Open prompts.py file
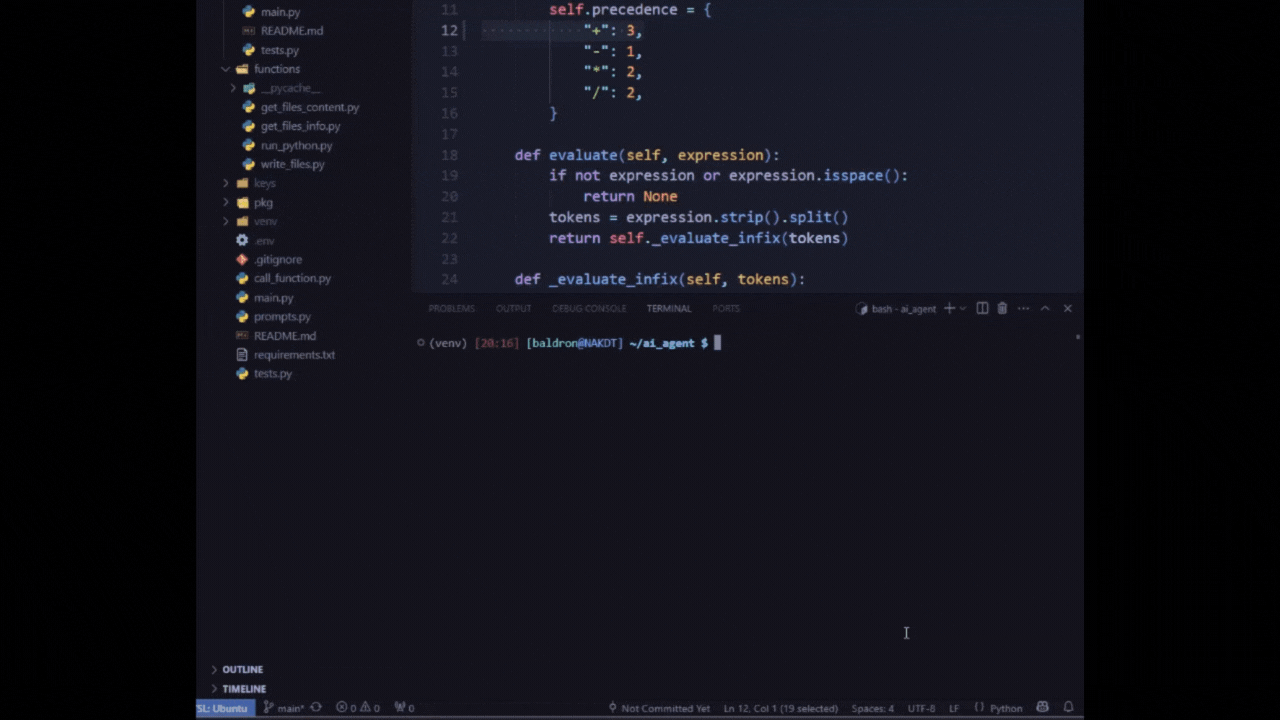Screen dimensions: 1280x720 [x=282, y=316]
